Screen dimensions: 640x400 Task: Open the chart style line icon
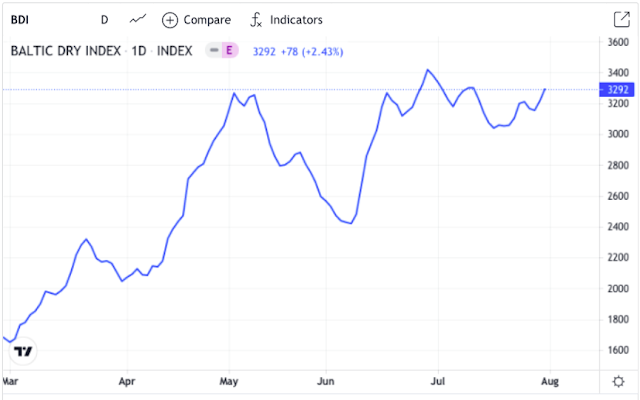138,19
